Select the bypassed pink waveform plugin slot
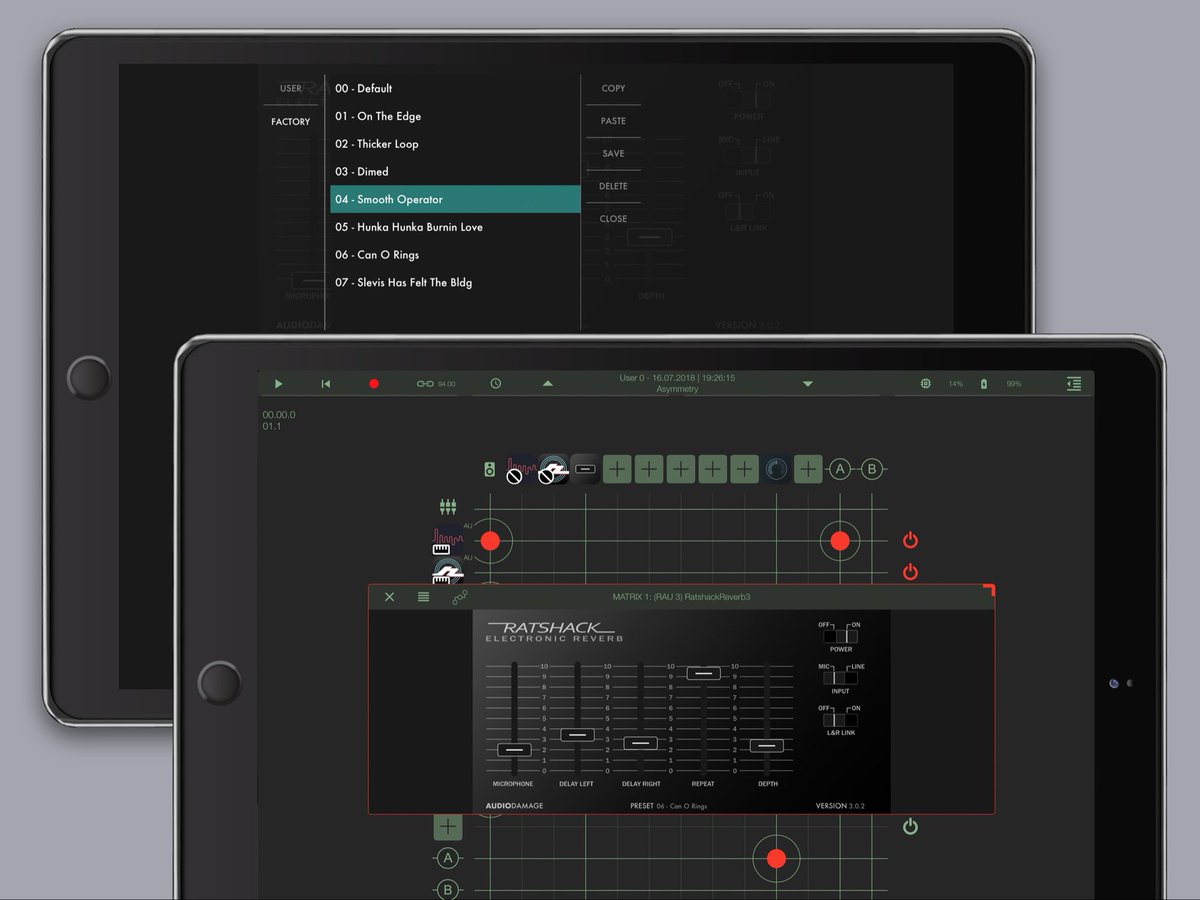 (x=520, y=469)
